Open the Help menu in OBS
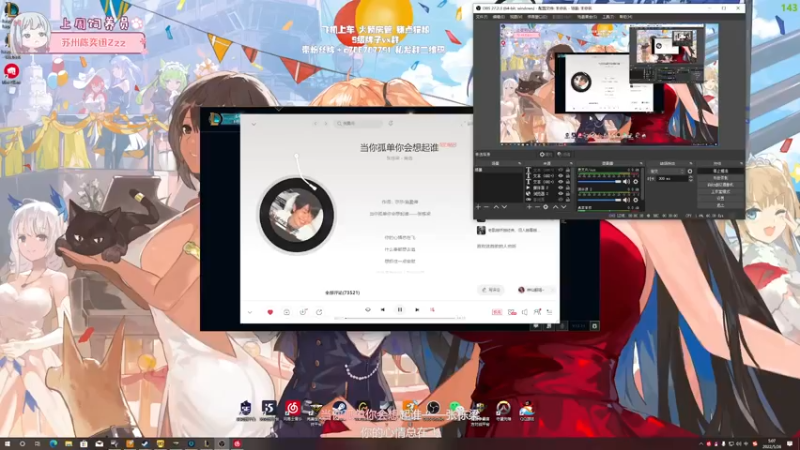 click(x=626, y=17)
